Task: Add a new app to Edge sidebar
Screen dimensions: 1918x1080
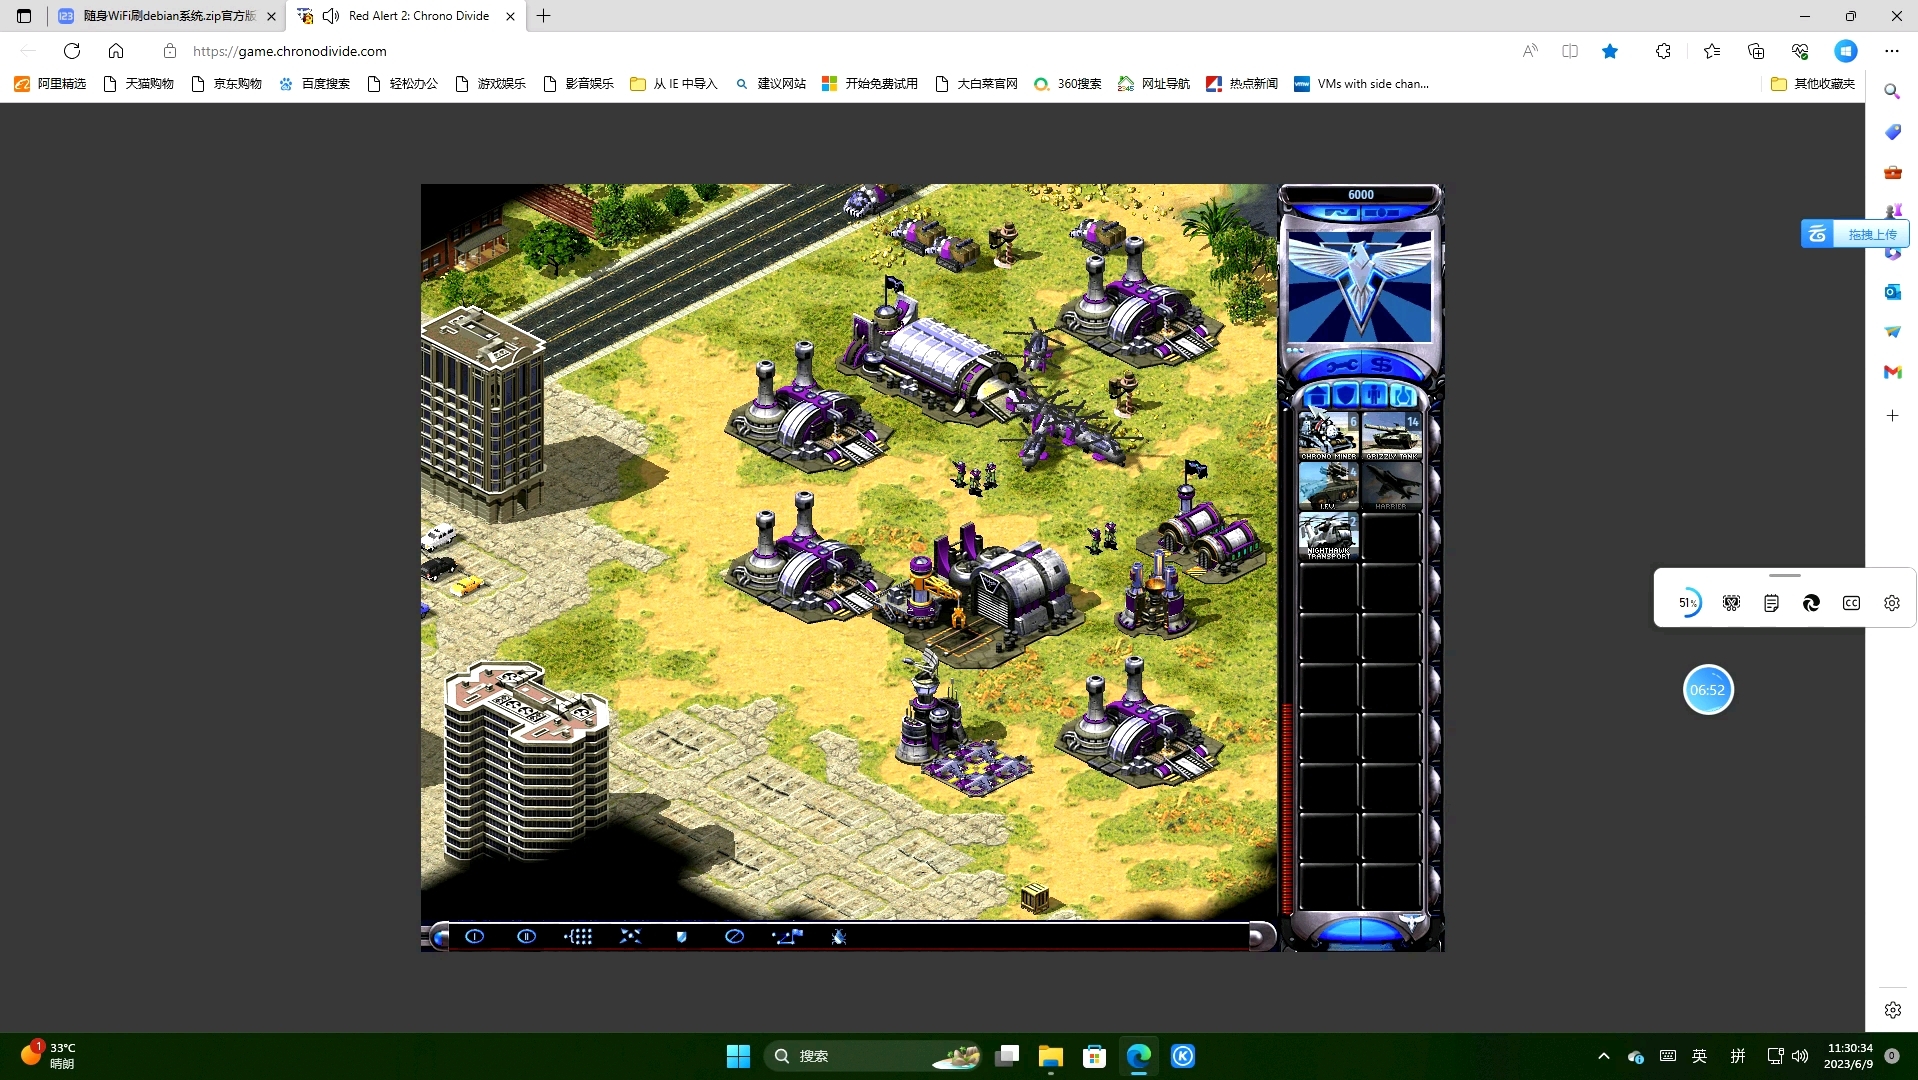Action: pyautogui.click(x=1892, y=415)
